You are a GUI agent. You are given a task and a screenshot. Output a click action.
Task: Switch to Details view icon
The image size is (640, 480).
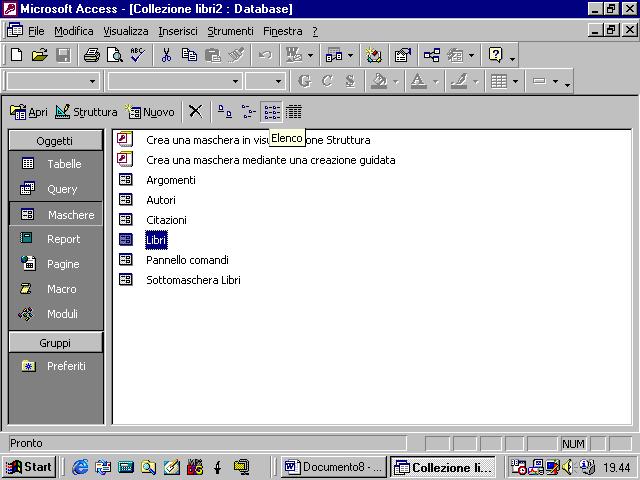pyautogui.click(x=293, y=111)
